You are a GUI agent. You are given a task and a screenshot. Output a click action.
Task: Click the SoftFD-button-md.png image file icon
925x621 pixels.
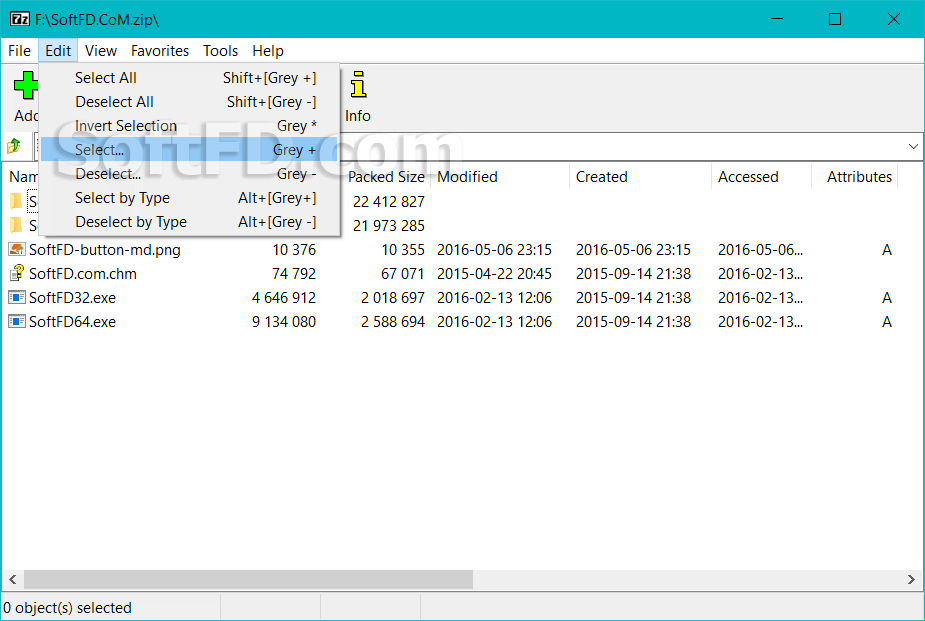pyautogui.click(x=17, y=249)
